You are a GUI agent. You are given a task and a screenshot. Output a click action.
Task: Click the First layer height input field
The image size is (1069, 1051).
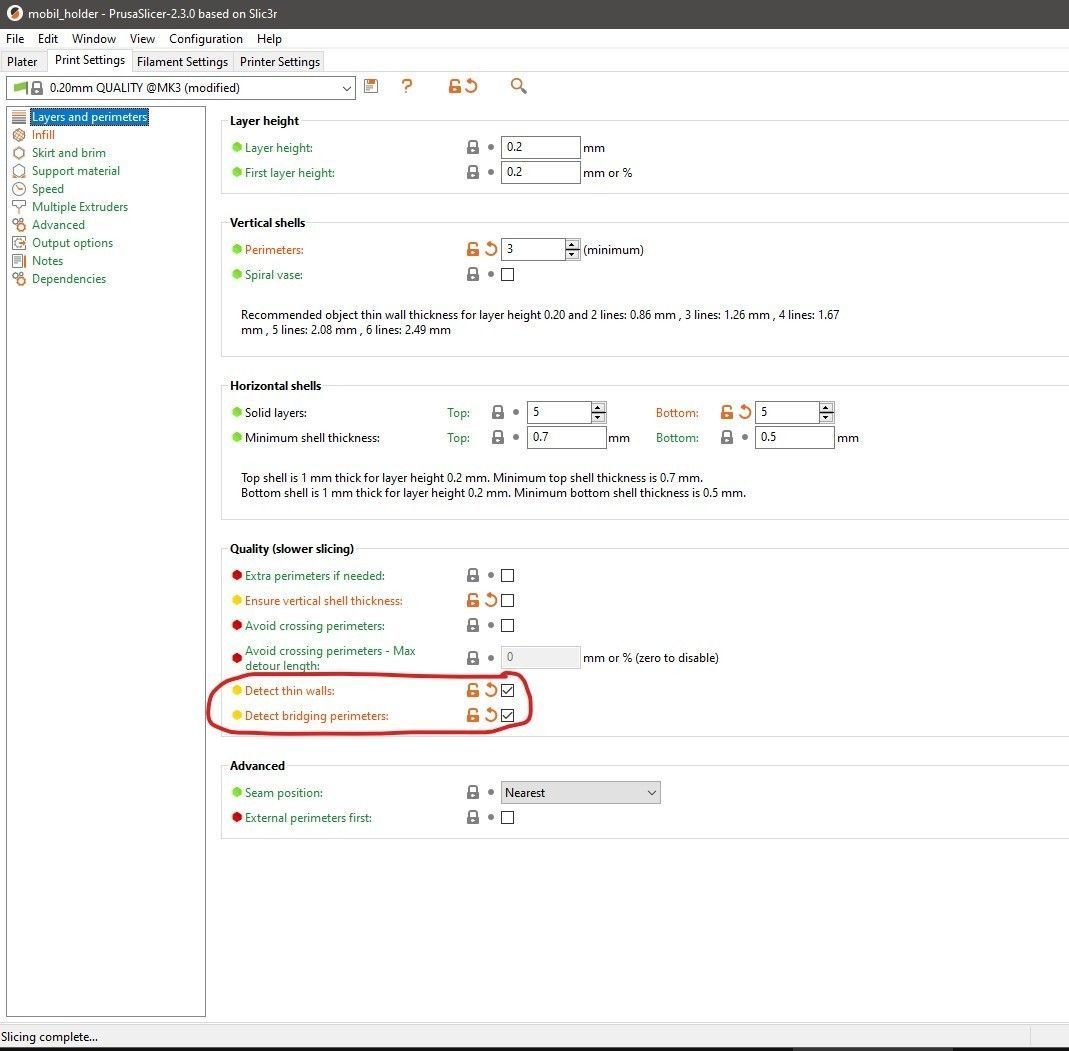[541, 172]
